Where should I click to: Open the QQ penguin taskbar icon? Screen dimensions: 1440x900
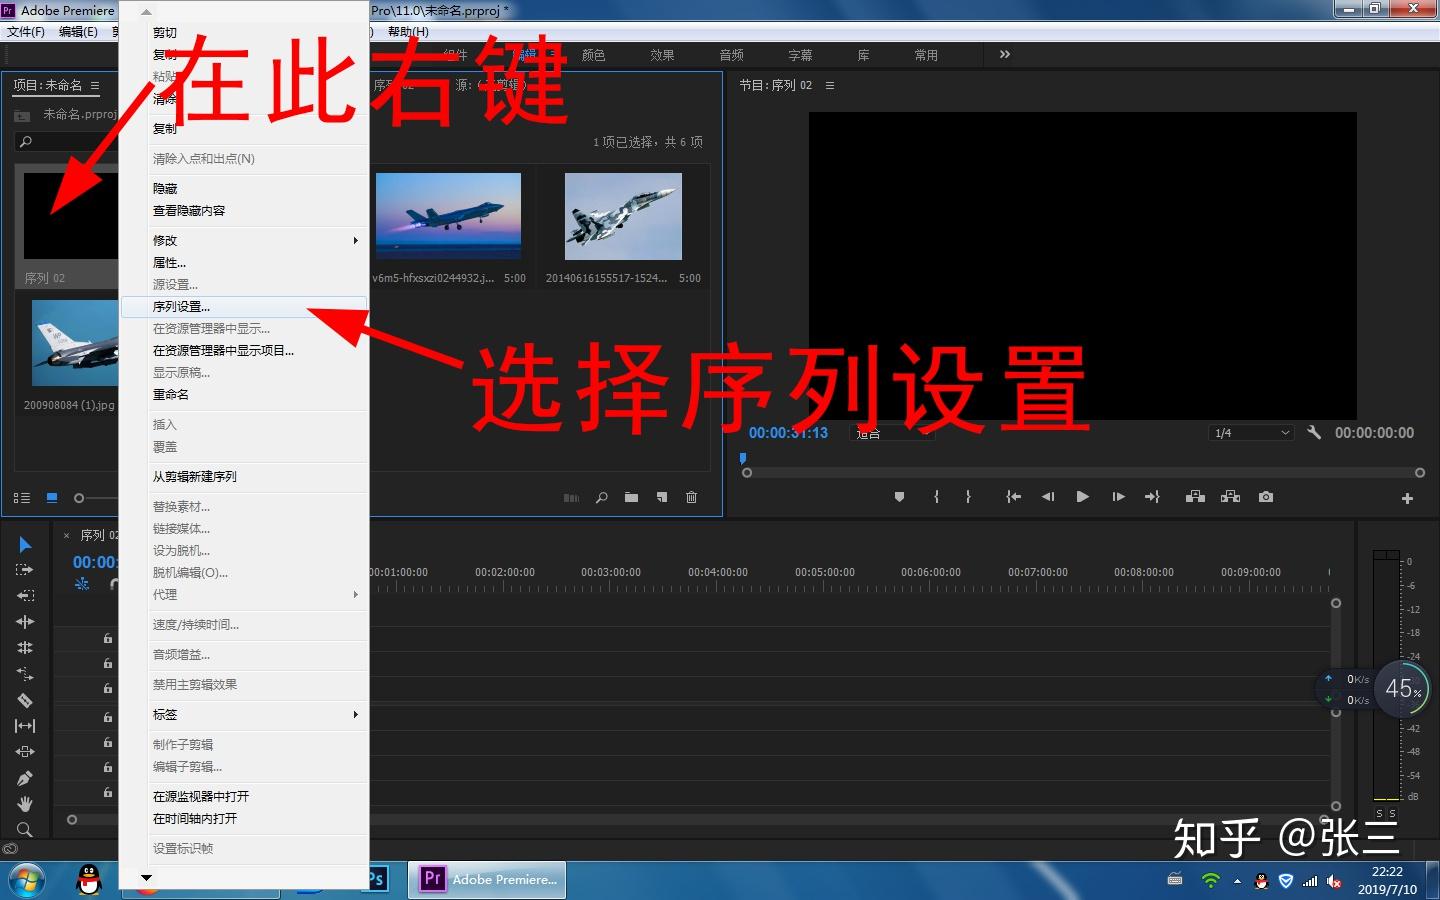[89, 880]
